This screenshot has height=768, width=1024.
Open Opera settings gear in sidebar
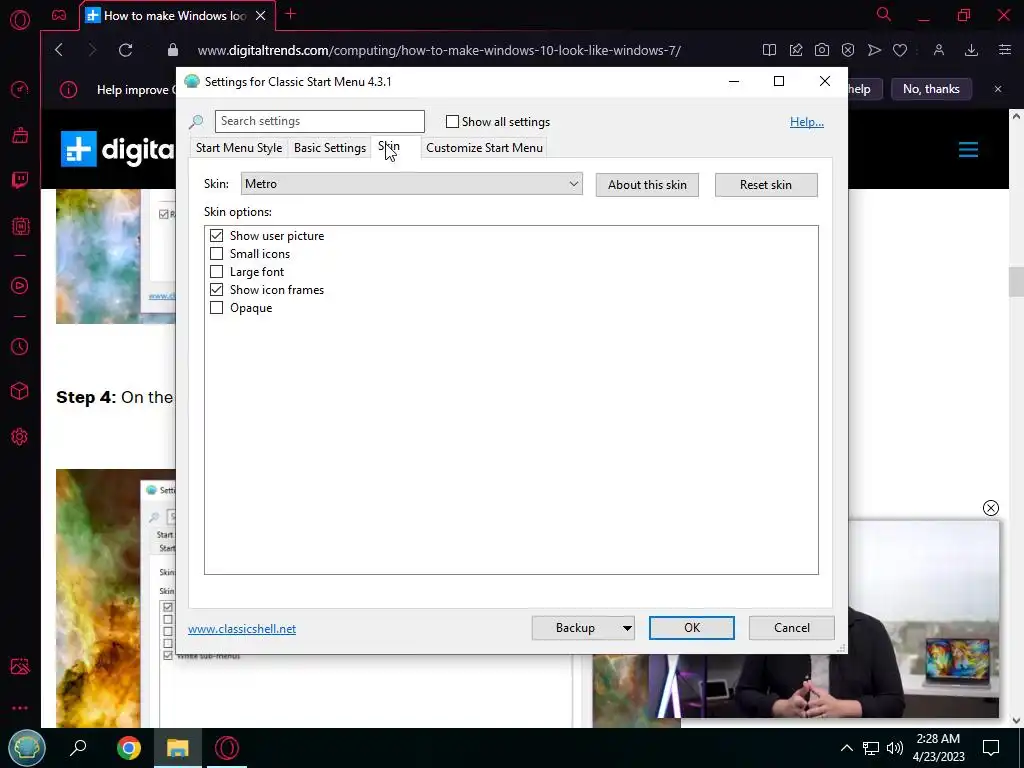coord(20,436)
